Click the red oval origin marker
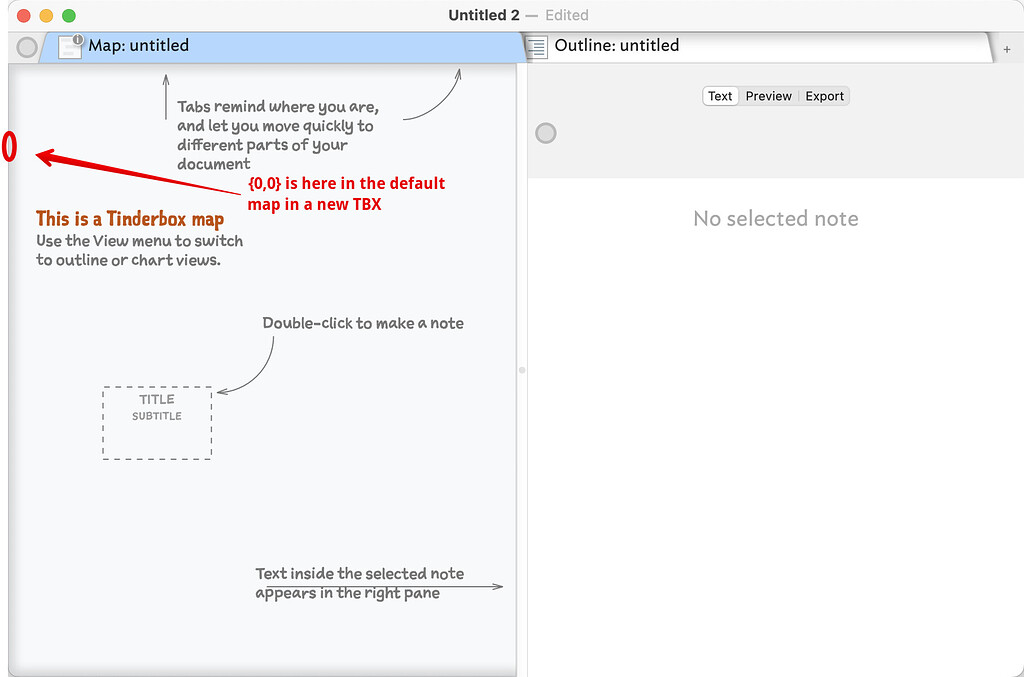The image size is (1024, 677). tap(9, 147)
